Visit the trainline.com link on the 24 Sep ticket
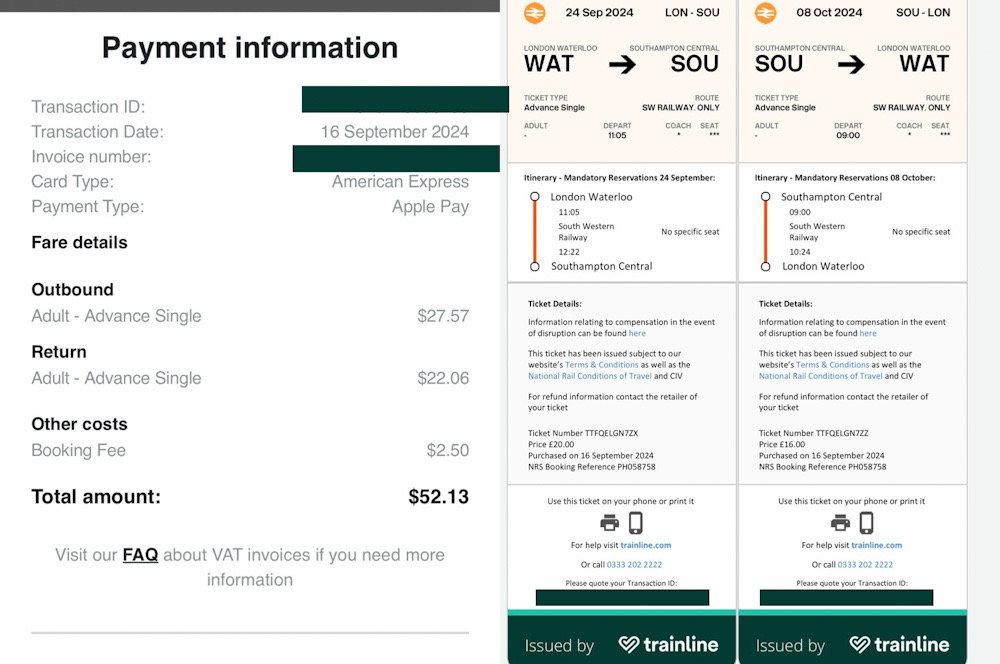Image resolution: width=1000 pixels, height=664 pixels. point(645,545)
